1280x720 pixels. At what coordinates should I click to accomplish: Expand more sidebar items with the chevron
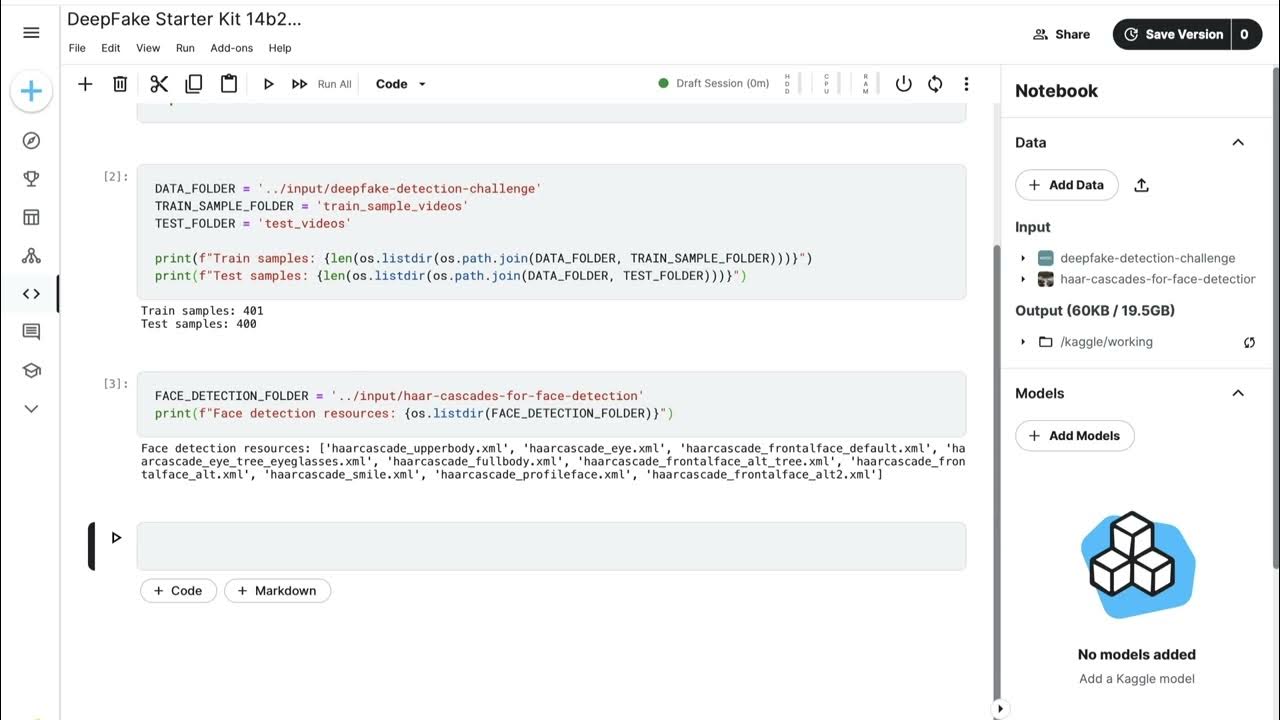(x=31, y=408)
